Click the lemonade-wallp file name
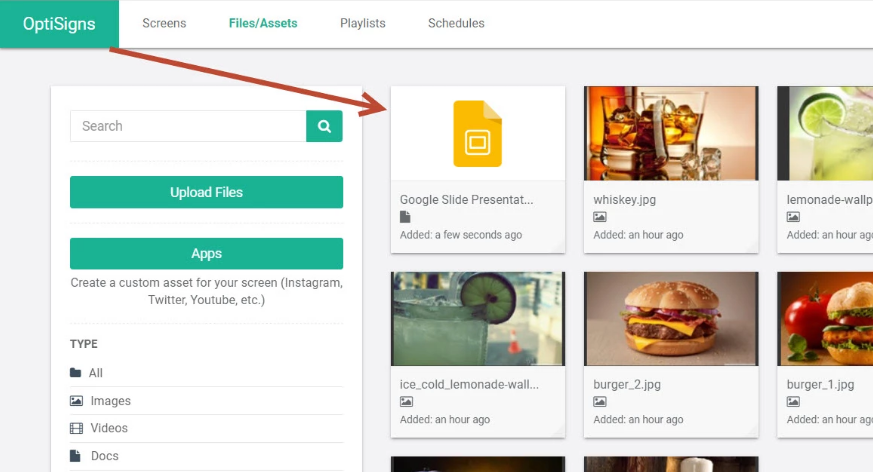This screenshot has height=472, width=873. click(830, 200)
